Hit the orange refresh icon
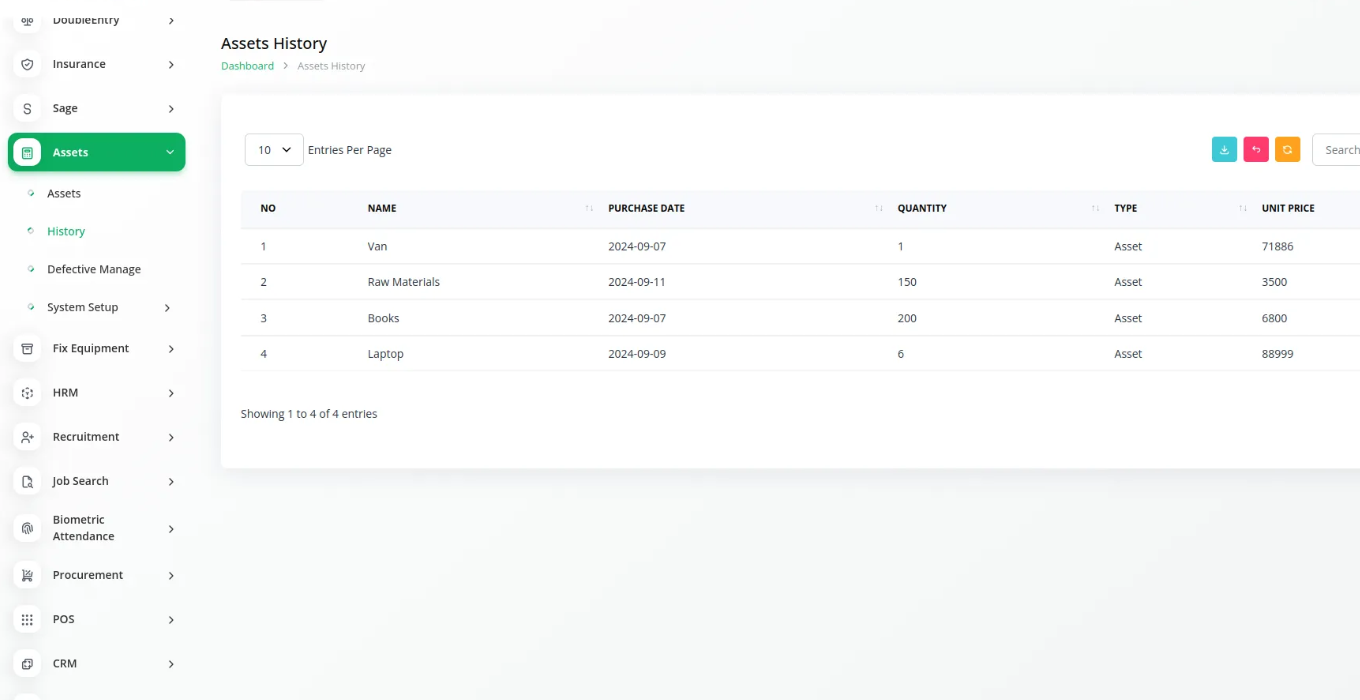Viewport: 1360px width, 700px height. click(x=1287, y=149)
